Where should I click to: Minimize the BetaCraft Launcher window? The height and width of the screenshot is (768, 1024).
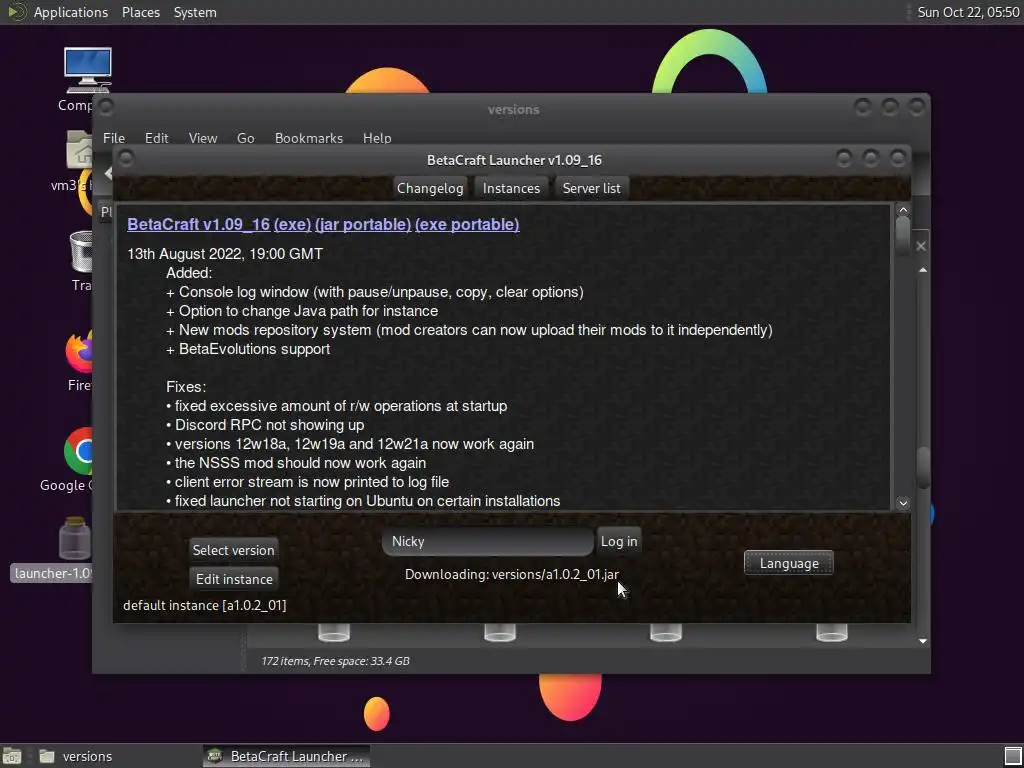click(x=844, y=158)
